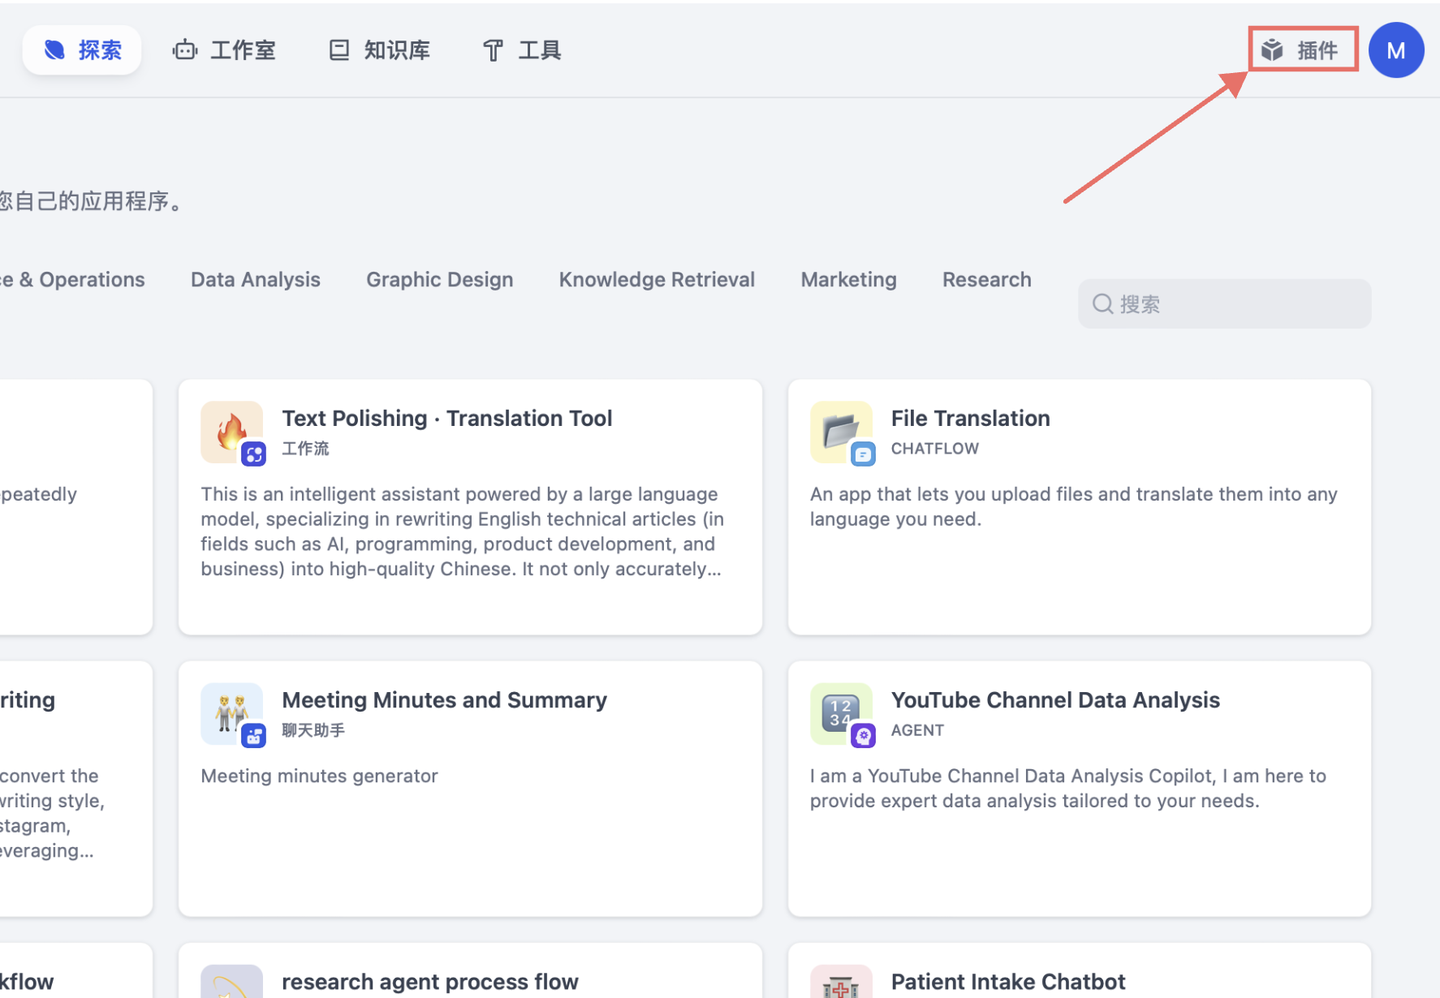Select the Data Analysis category
Viewport: 1440px width, 998px height.
[255, 279]
